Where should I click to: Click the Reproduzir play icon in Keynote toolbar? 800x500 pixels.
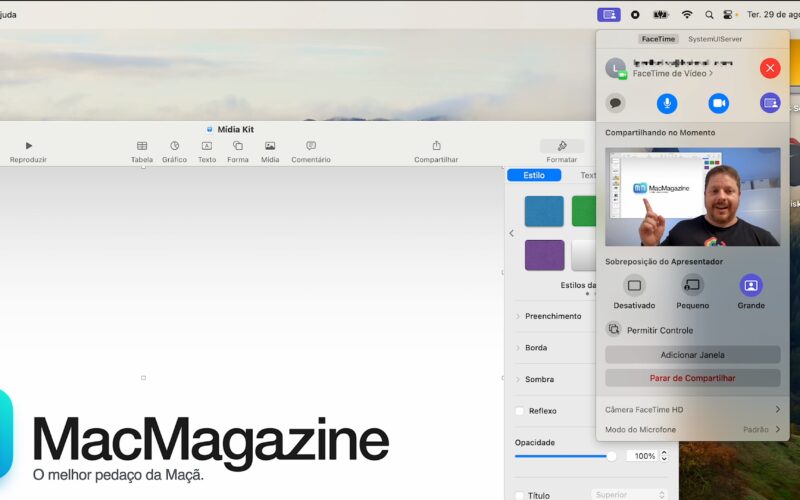pyautogui.click(x=29, y=146)
